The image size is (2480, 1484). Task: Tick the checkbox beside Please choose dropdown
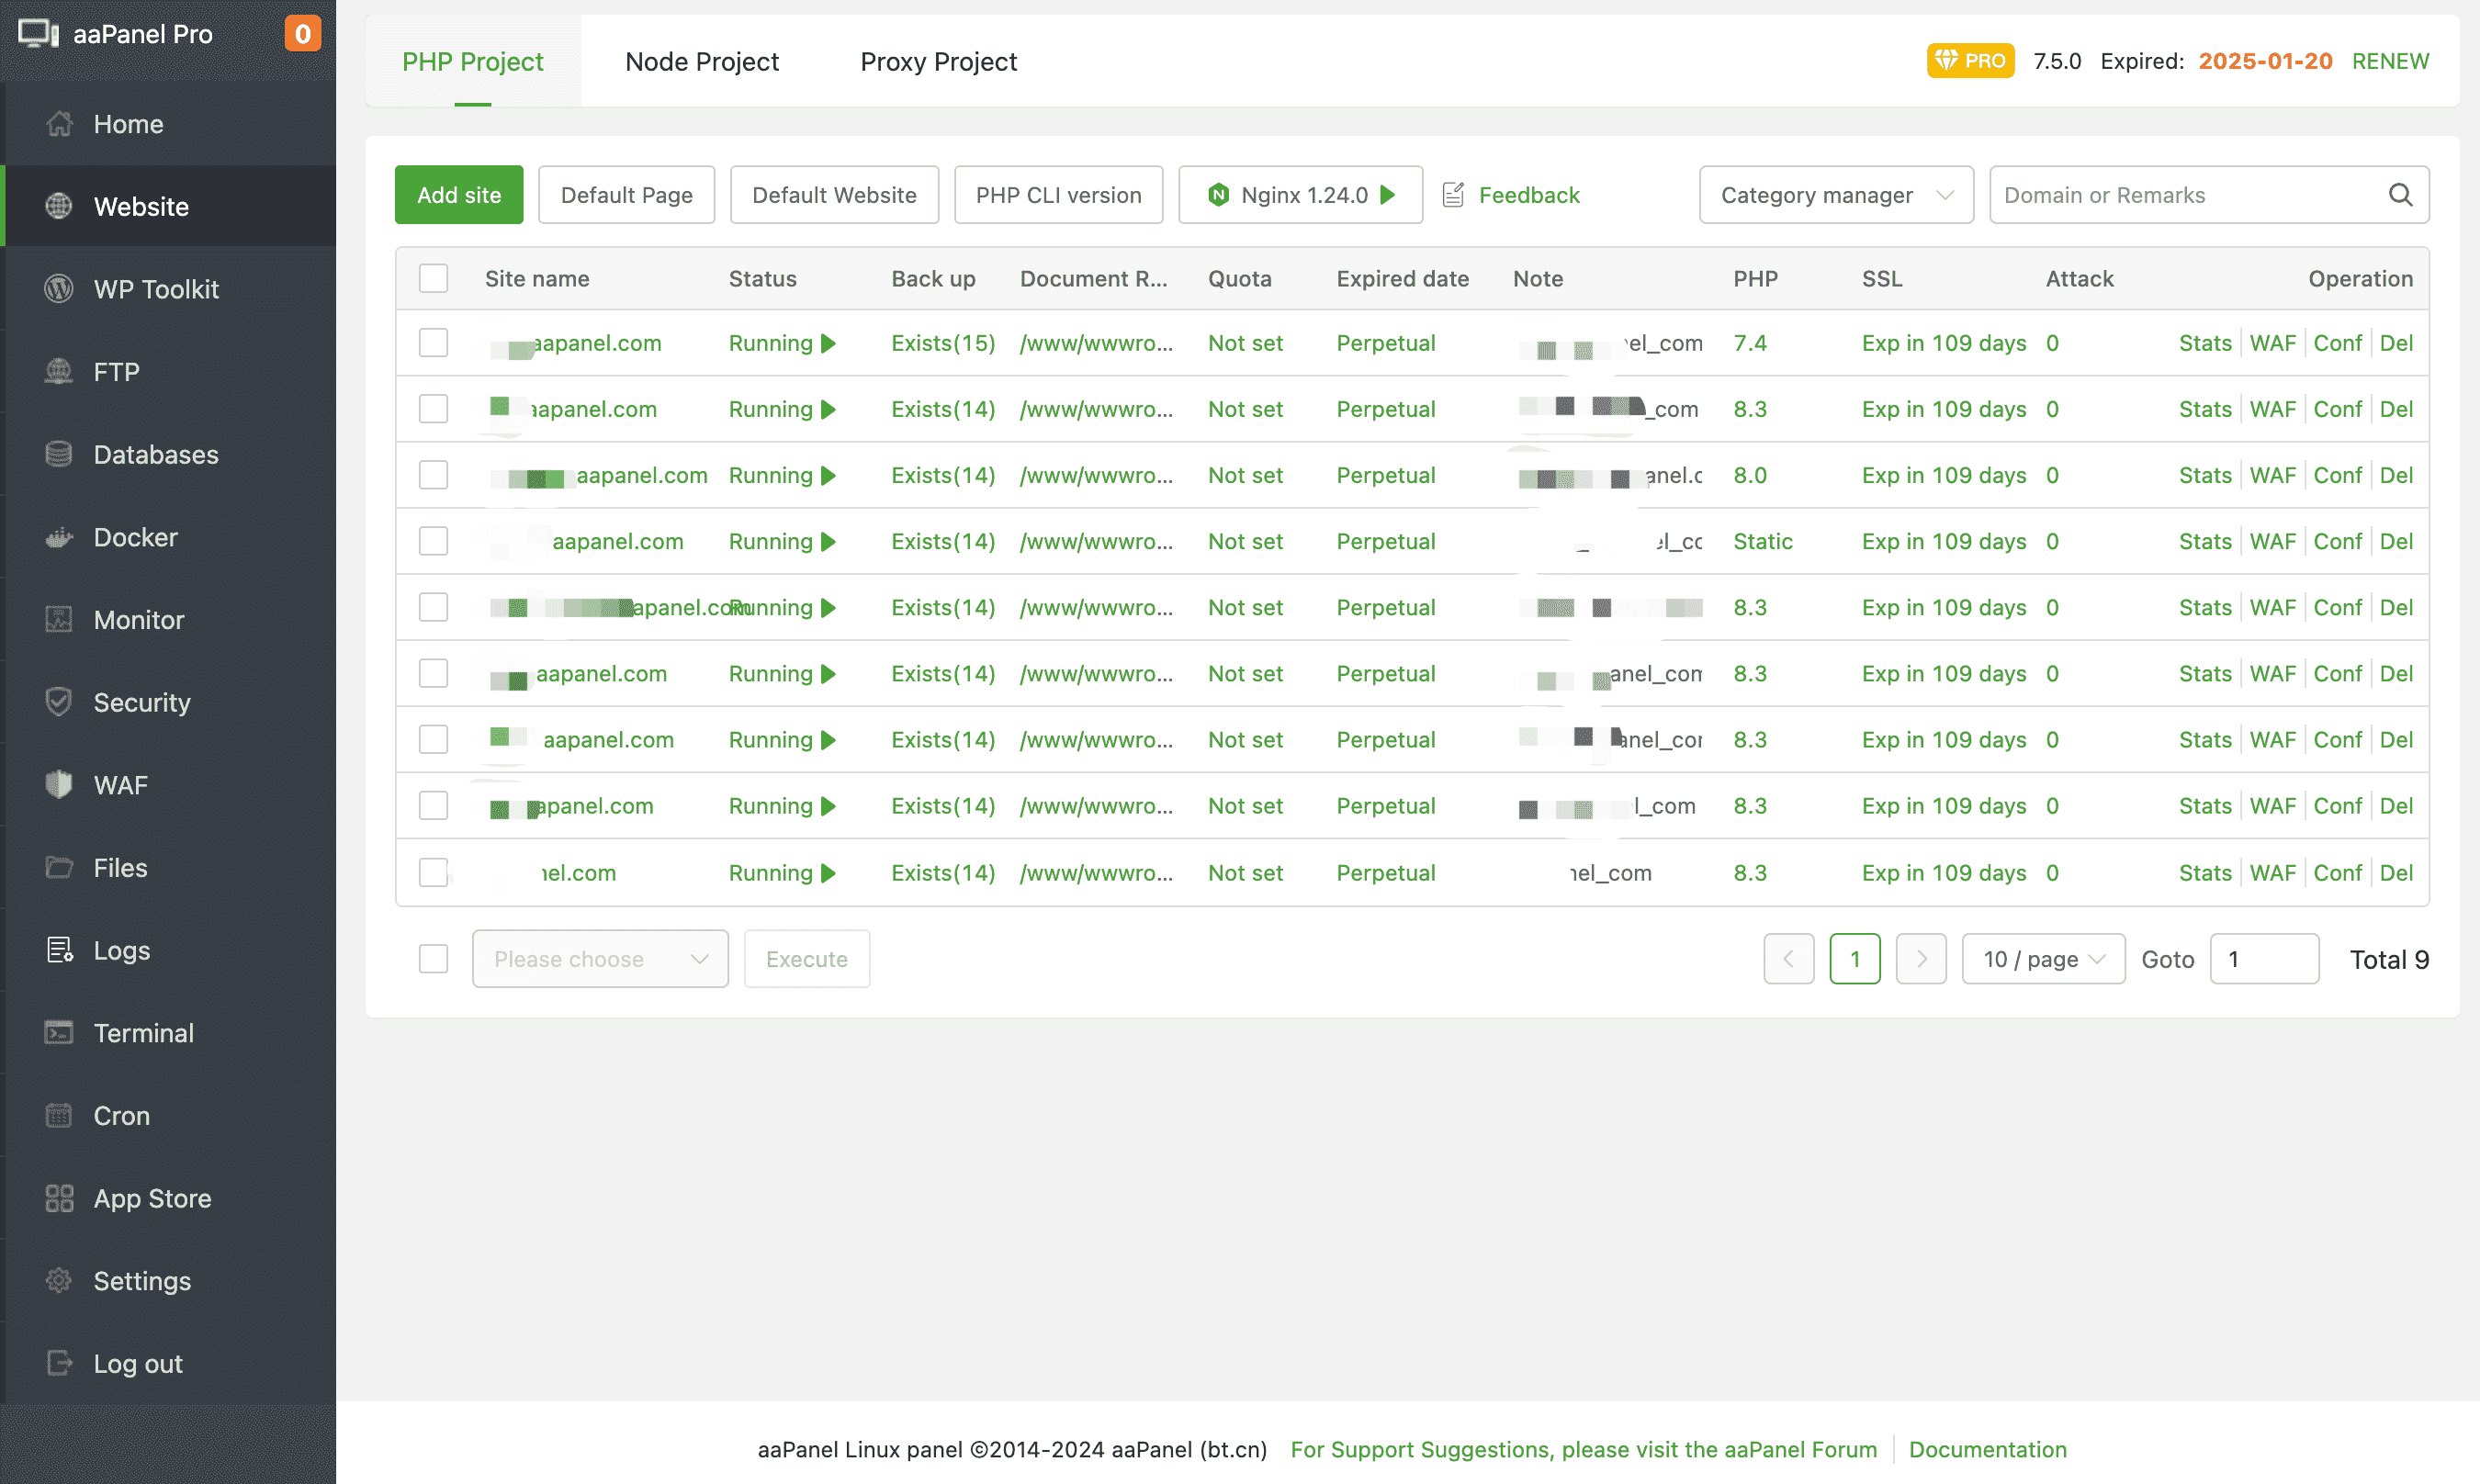433,959
